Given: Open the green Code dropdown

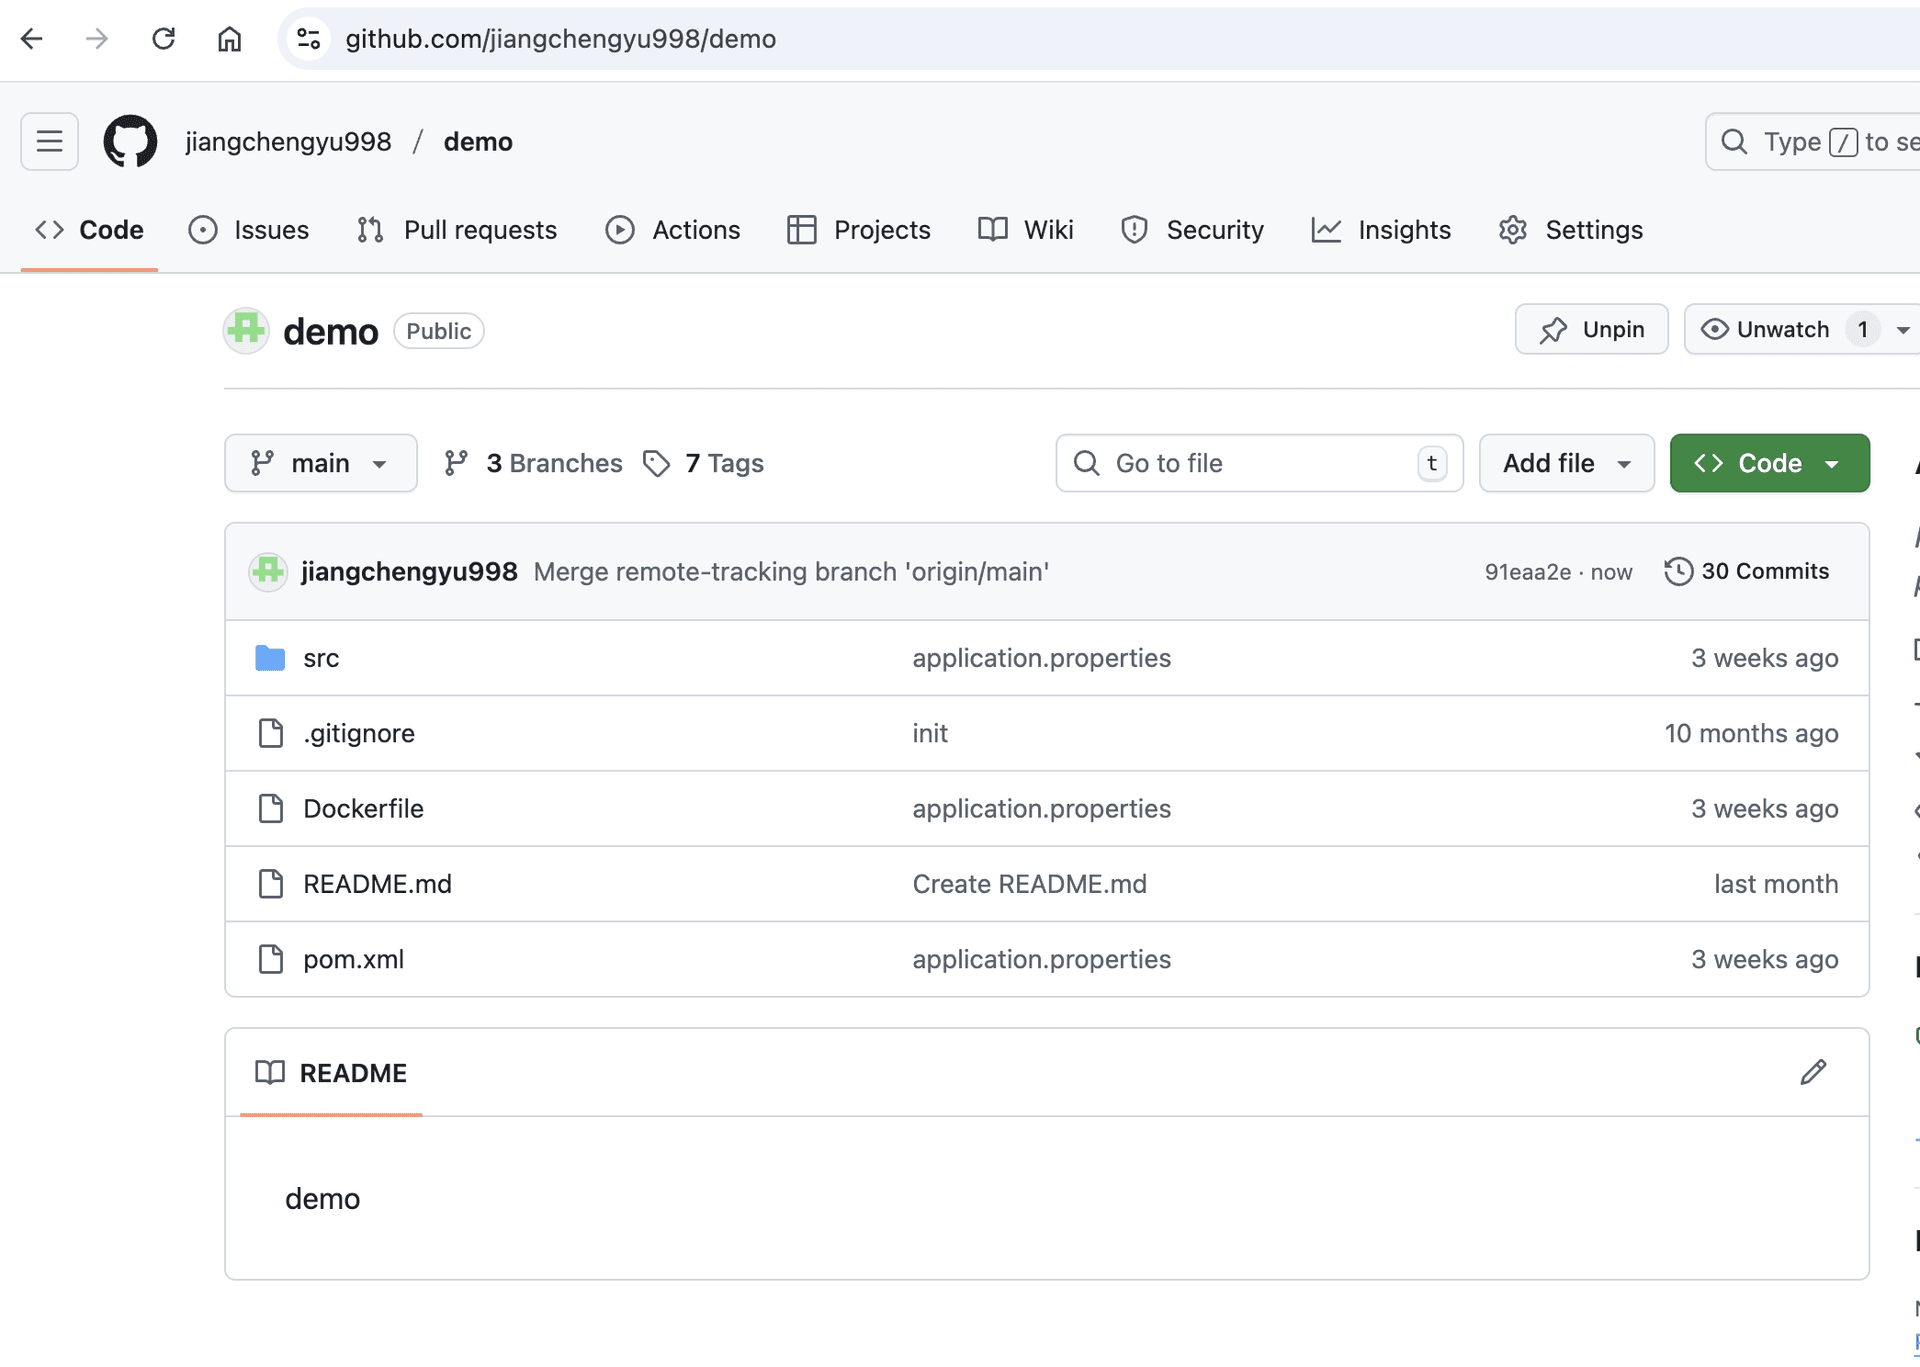Looking at the screenshot, I should pos(1769,463).
